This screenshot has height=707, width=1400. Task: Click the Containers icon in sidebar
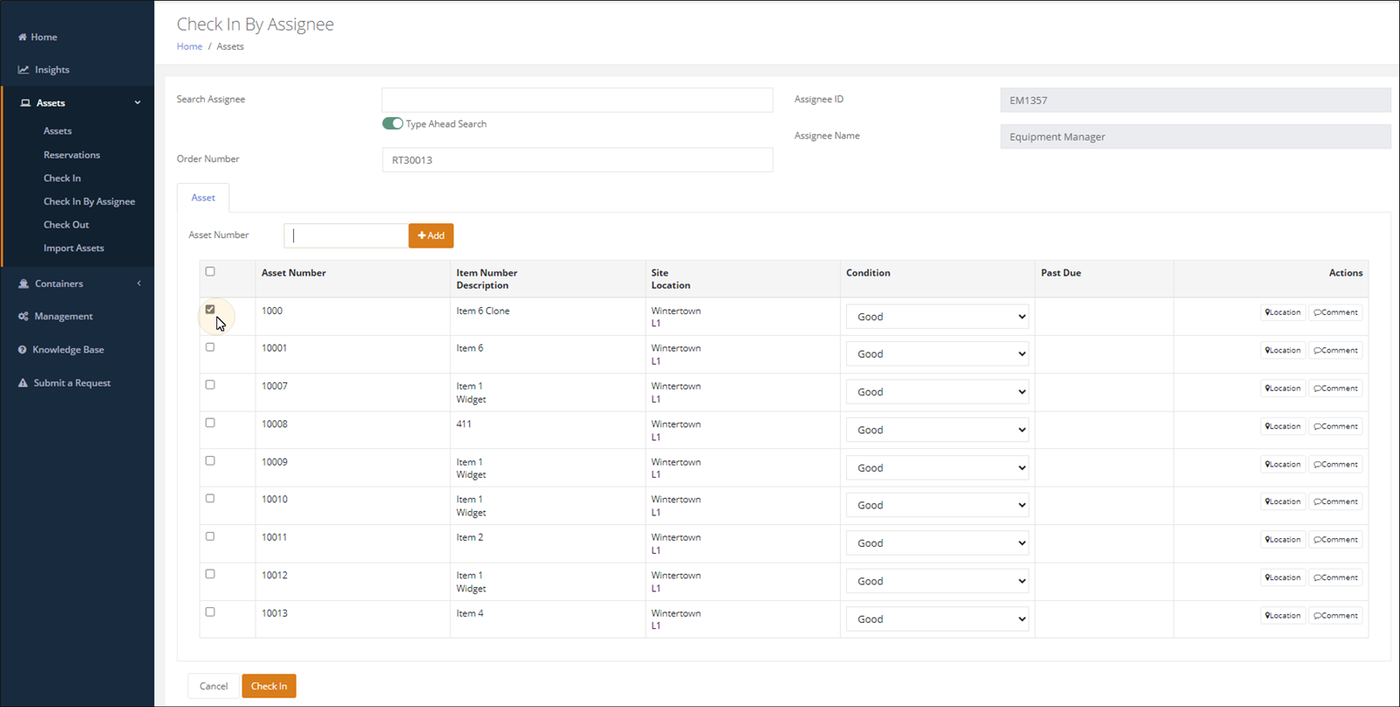(24, 284)
